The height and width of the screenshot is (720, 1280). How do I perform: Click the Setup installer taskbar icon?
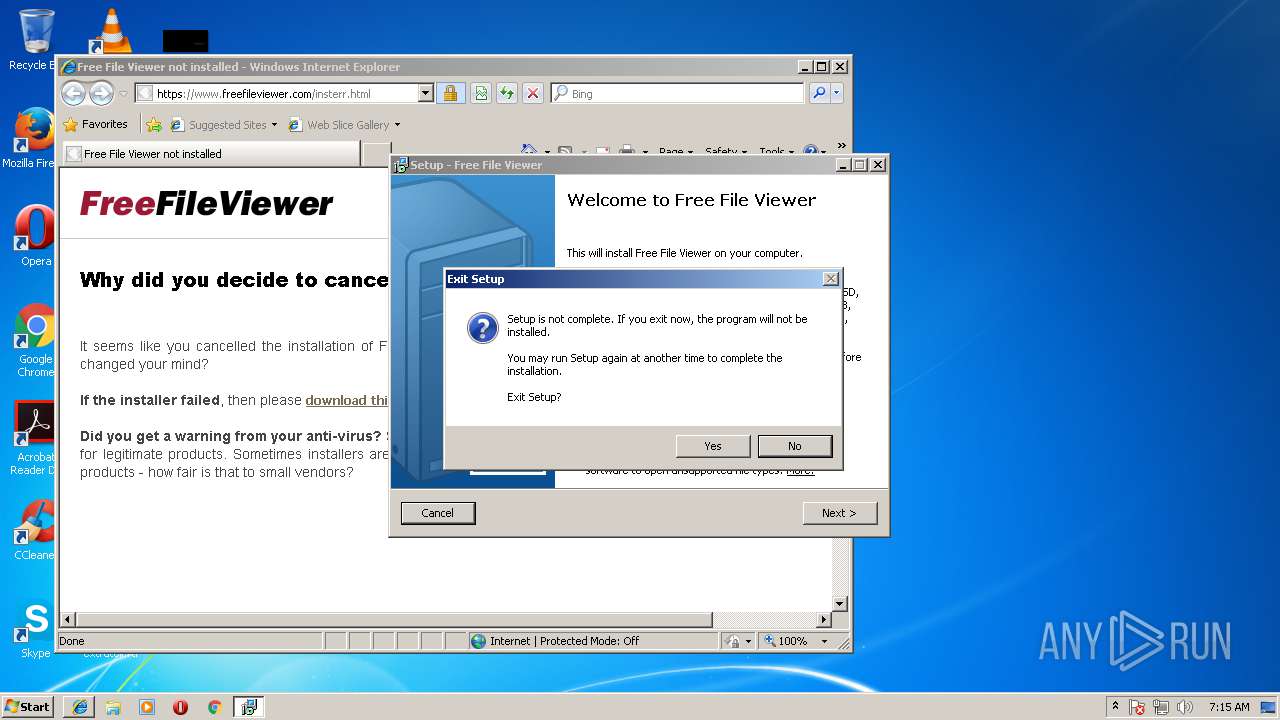click(248, 707)
